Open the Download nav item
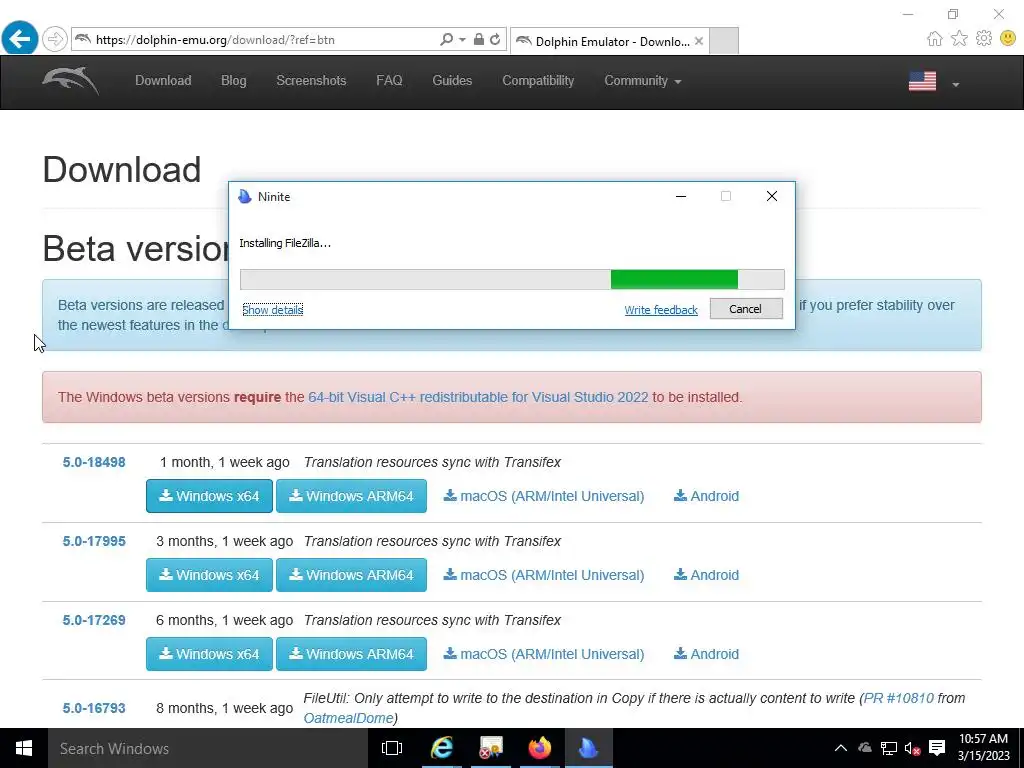The width and height of the screenshot is (1024, 768). coord(163,80)
